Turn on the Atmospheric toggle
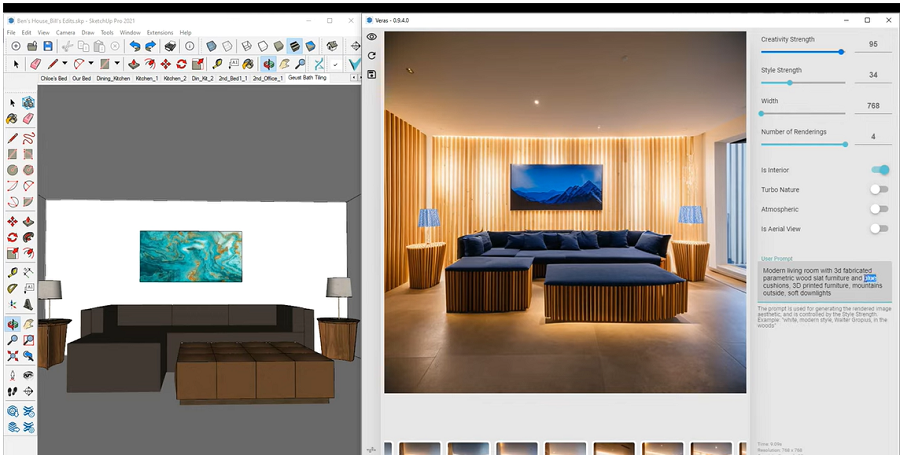Image resolution: width=900 pixels, height=455 pixels. (x=878, y=209)
